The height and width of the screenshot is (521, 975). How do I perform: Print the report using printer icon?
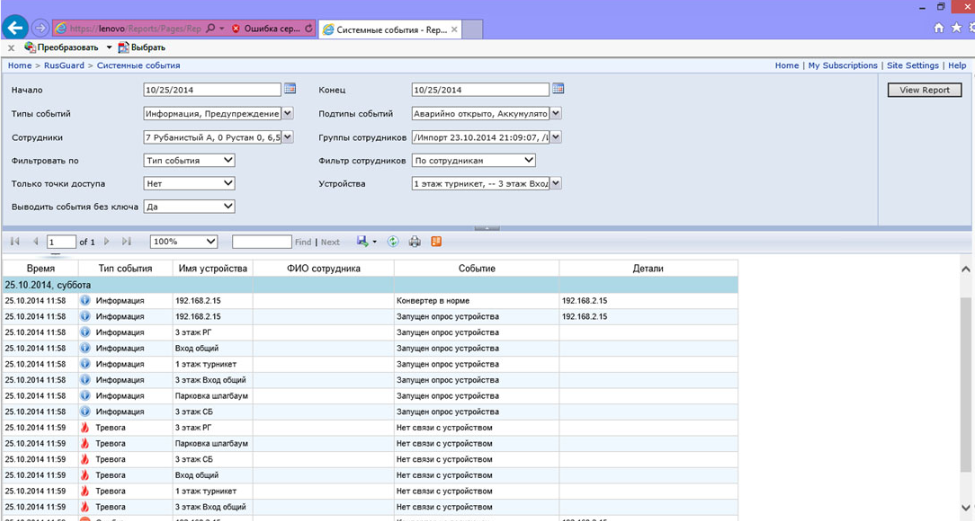[414, 242]
